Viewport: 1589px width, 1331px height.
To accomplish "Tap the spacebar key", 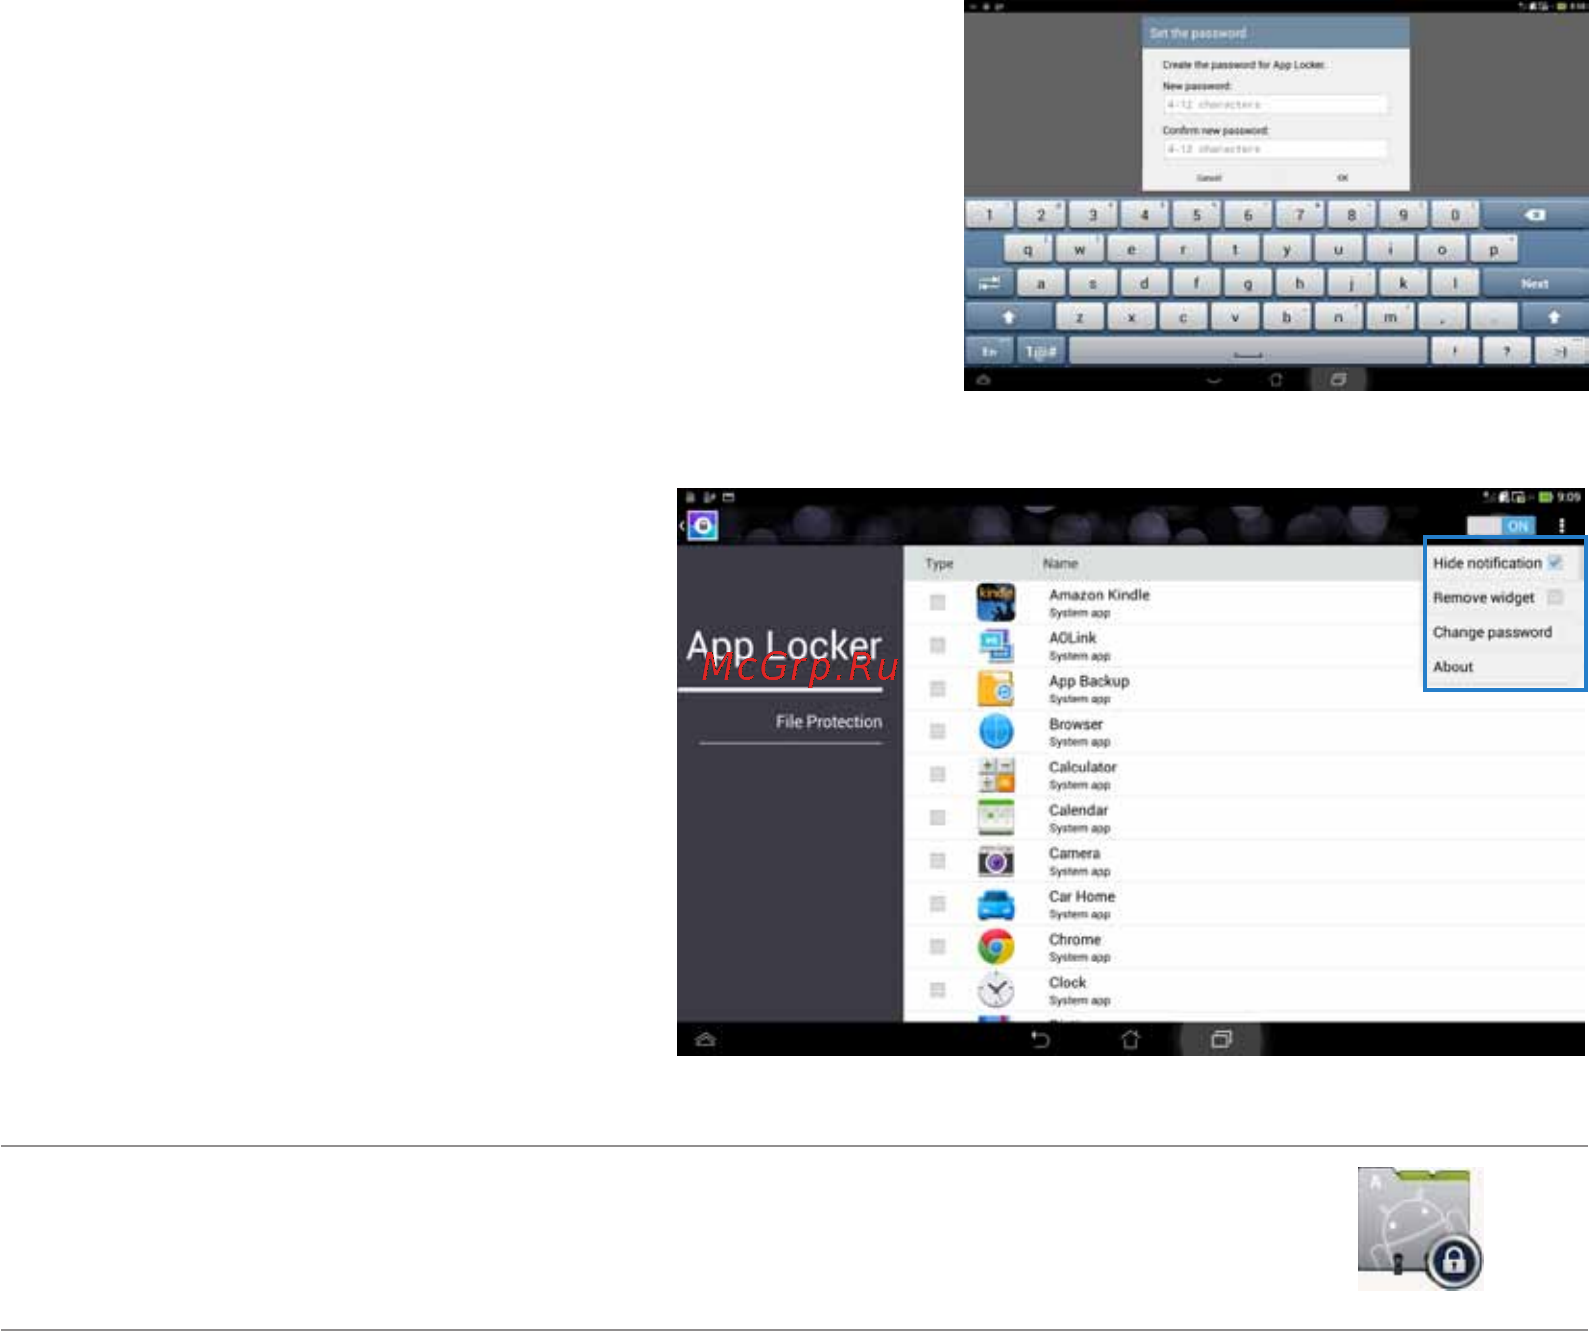I will coord(1248,351).
